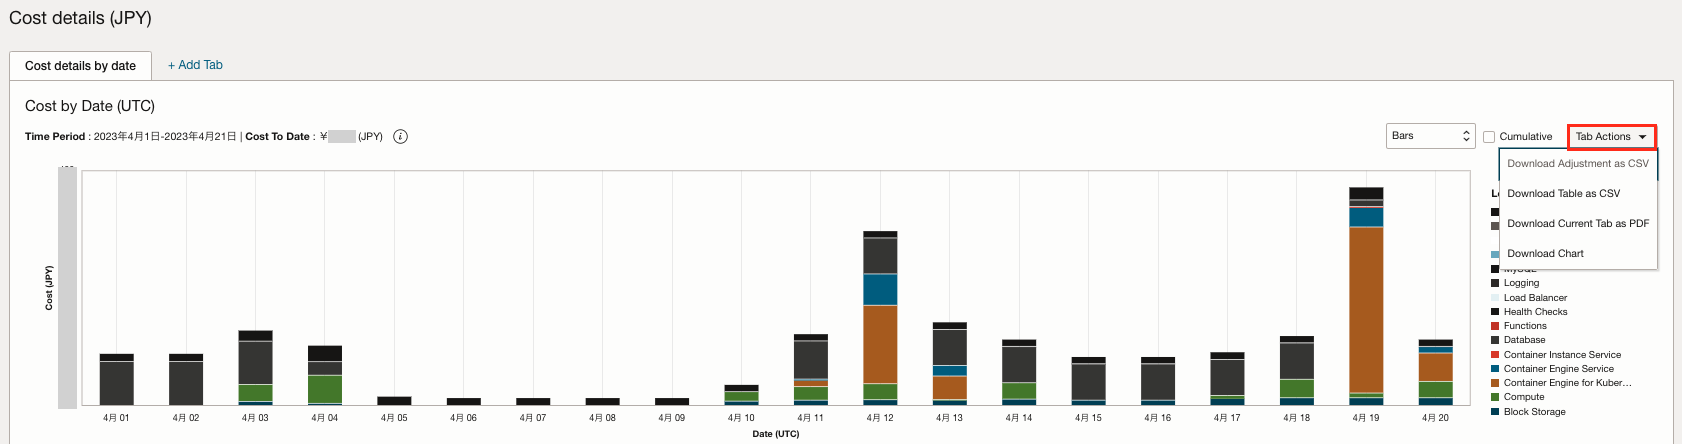Click Download Chart menu option
Image resolution: width=1682 pixels, height=444 pixels.
(x=1545, y=254)
